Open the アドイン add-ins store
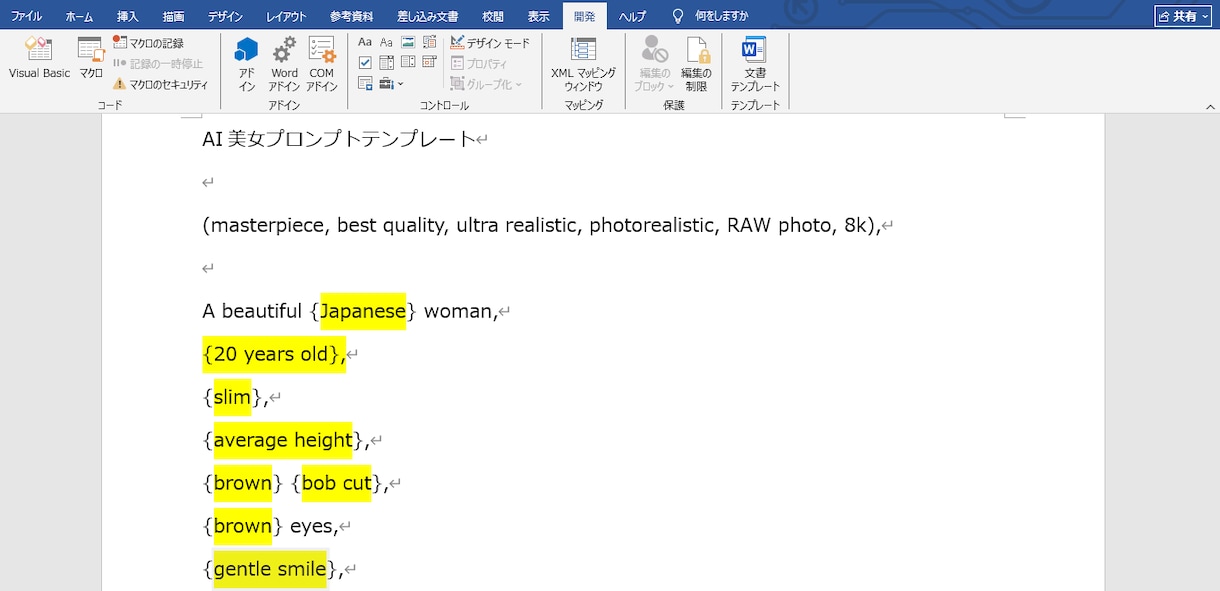The image size is (1220, 591). pyautogui.click(x=246, y=64)
